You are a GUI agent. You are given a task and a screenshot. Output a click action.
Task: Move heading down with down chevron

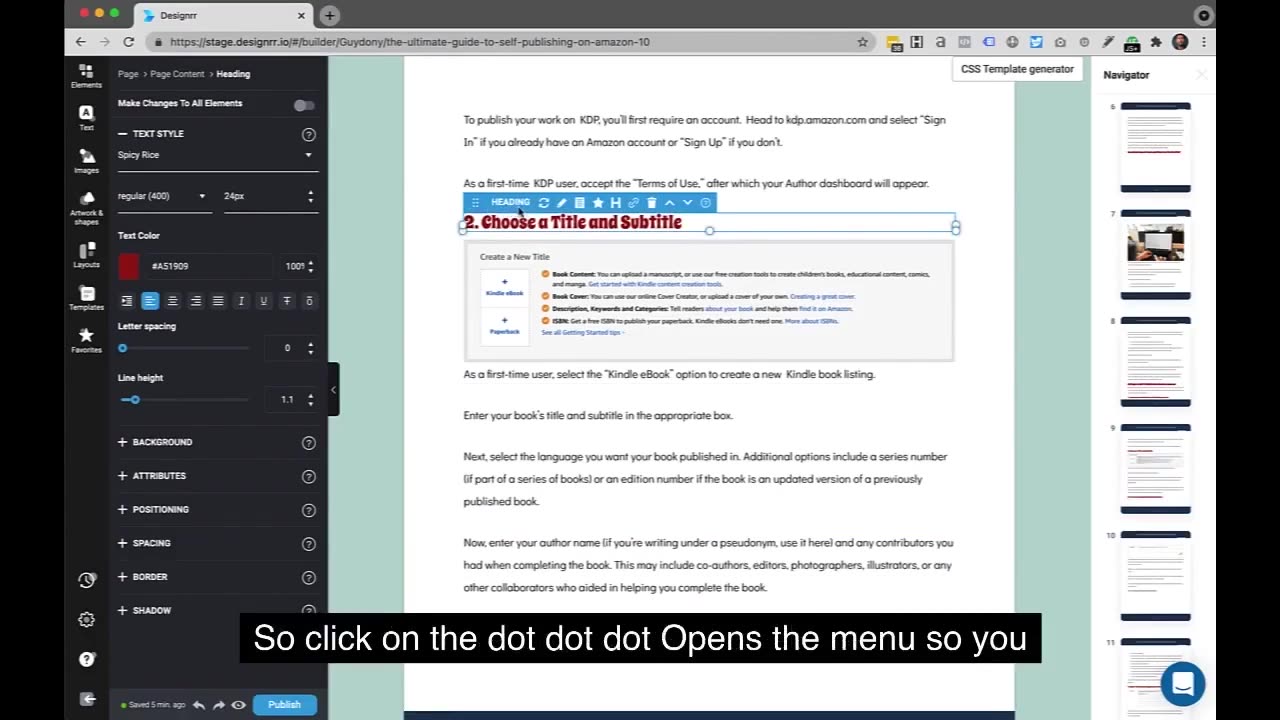pos(687,203)
